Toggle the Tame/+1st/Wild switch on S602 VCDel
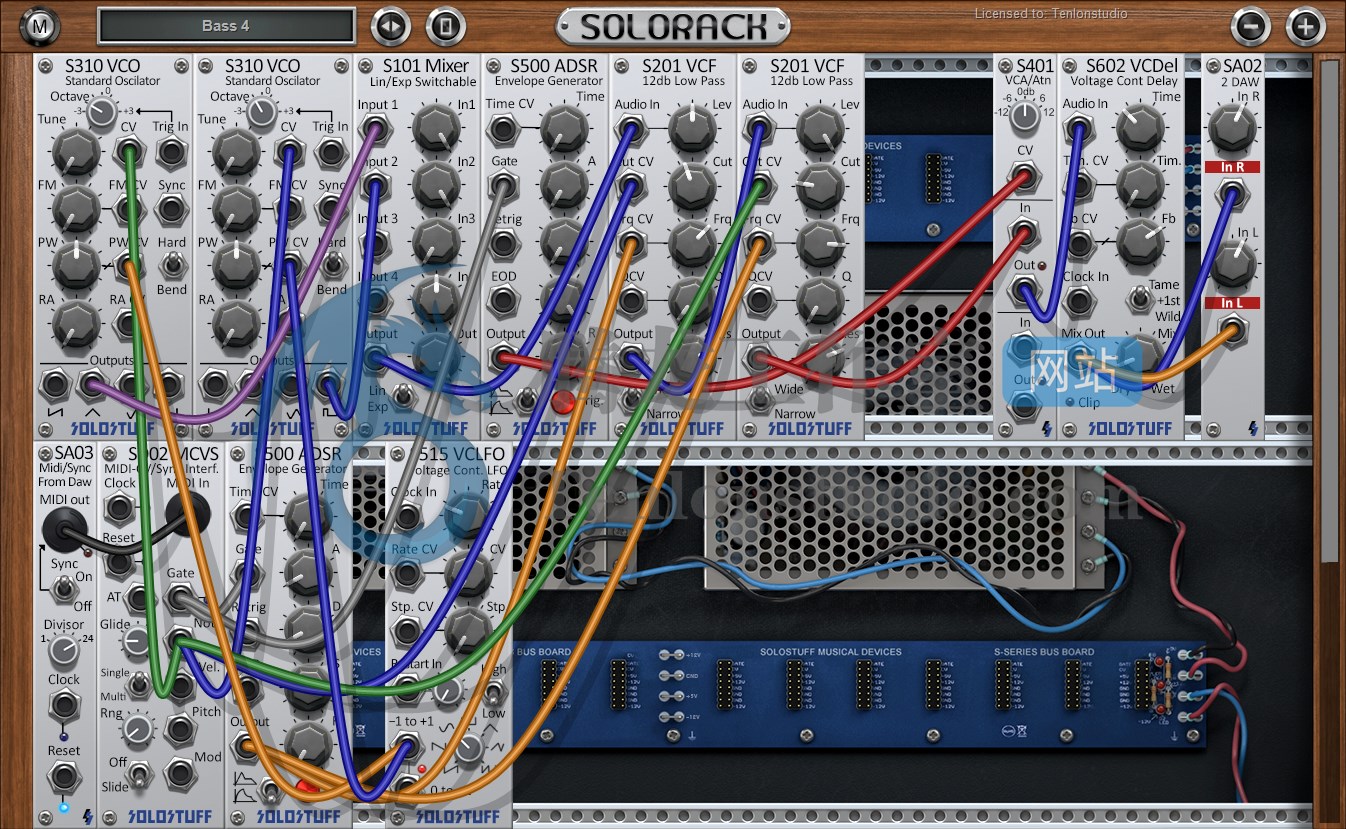 (x=1138, y=298)
